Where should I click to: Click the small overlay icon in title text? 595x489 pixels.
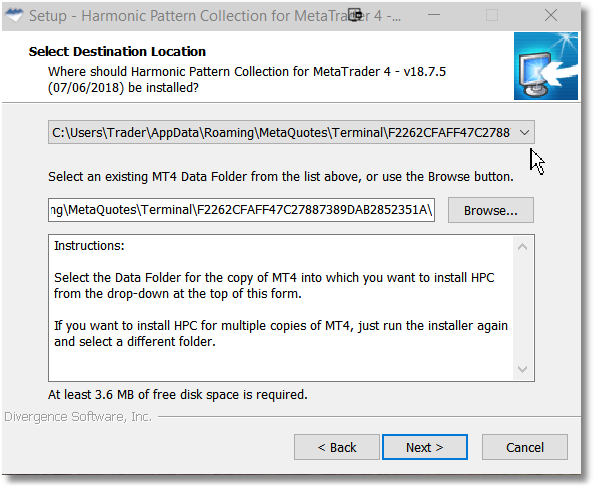(x=355, y=16)
